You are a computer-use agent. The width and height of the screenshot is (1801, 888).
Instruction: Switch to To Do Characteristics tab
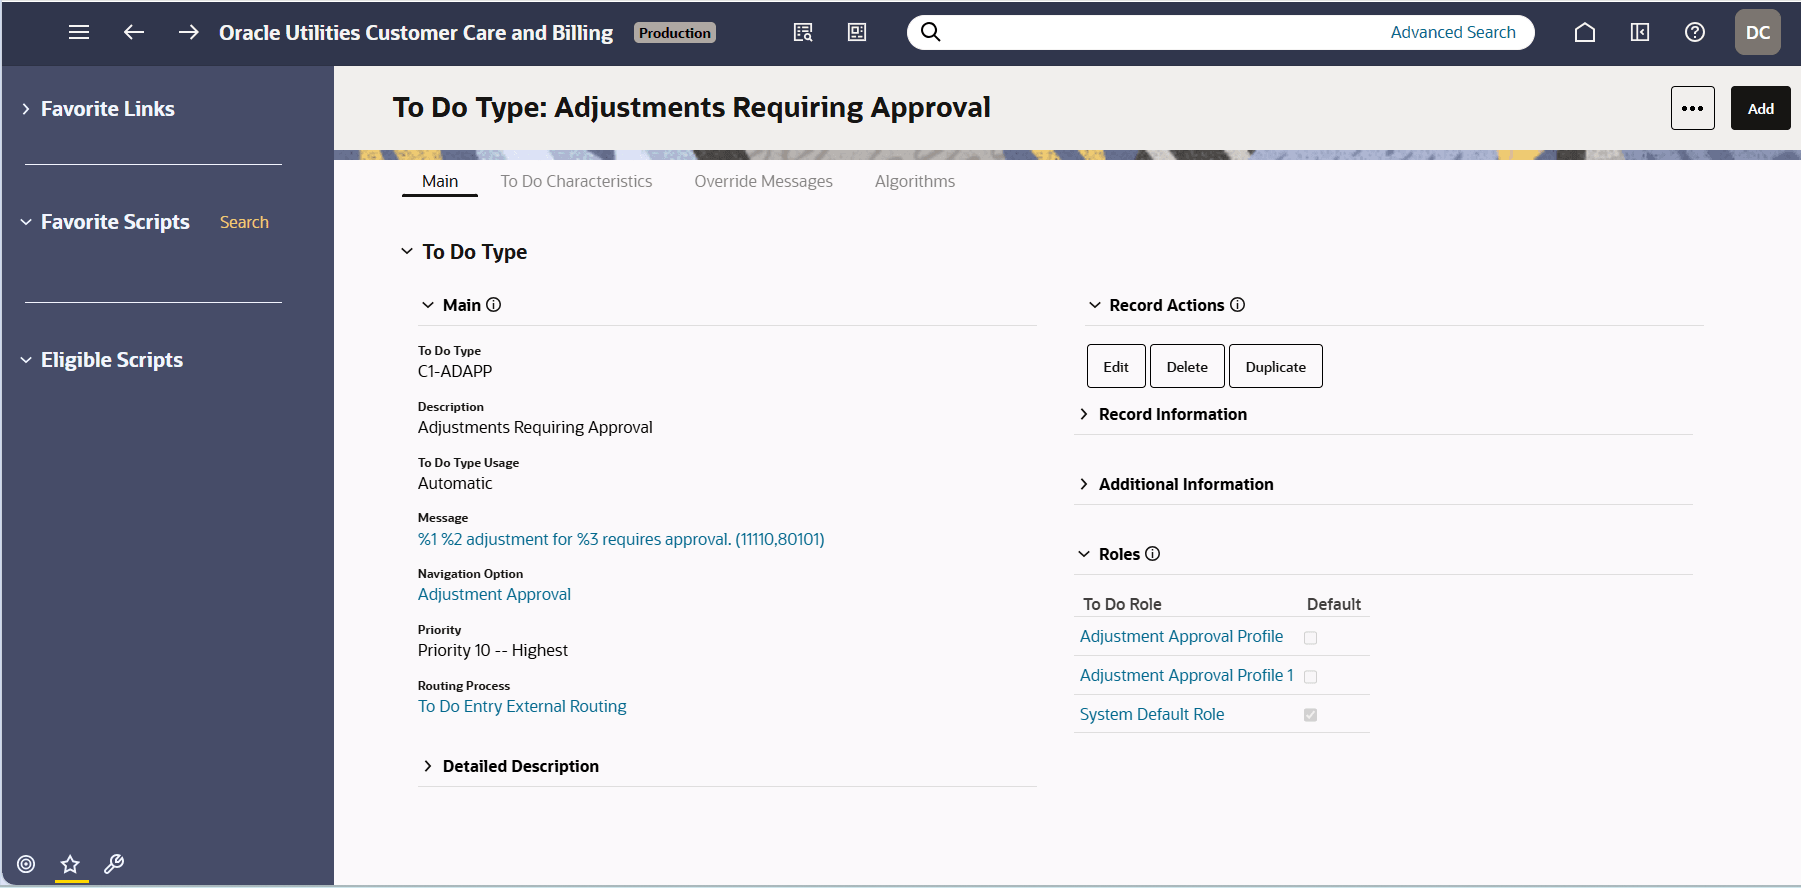click(576, 181)
